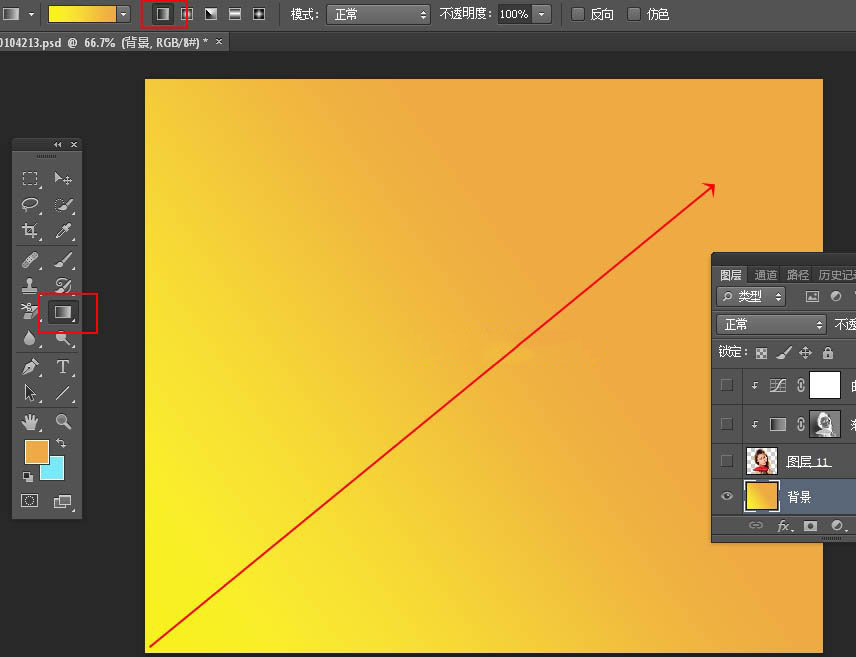Switch to the 路径 tab
856x657 pixels.
(798, 275)
